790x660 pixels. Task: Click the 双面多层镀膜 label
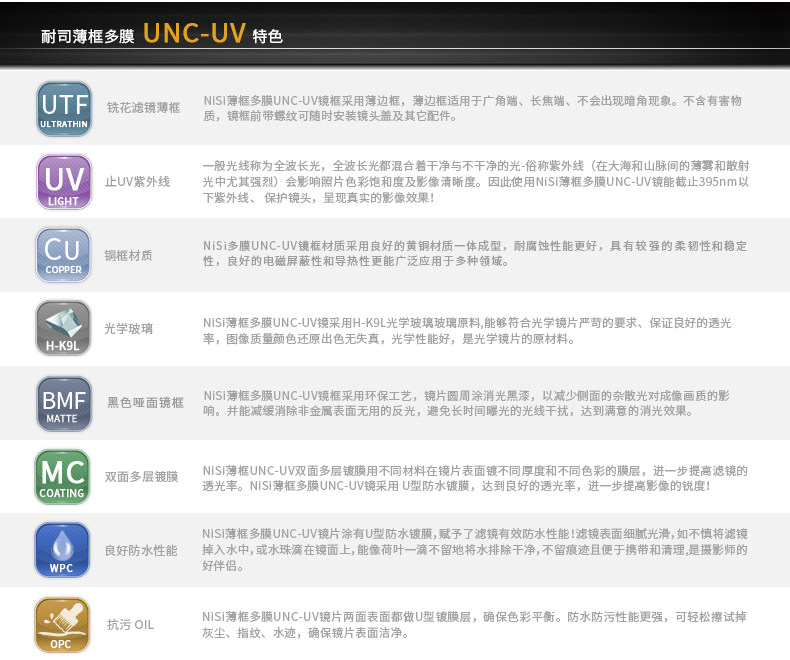point(142,477)
